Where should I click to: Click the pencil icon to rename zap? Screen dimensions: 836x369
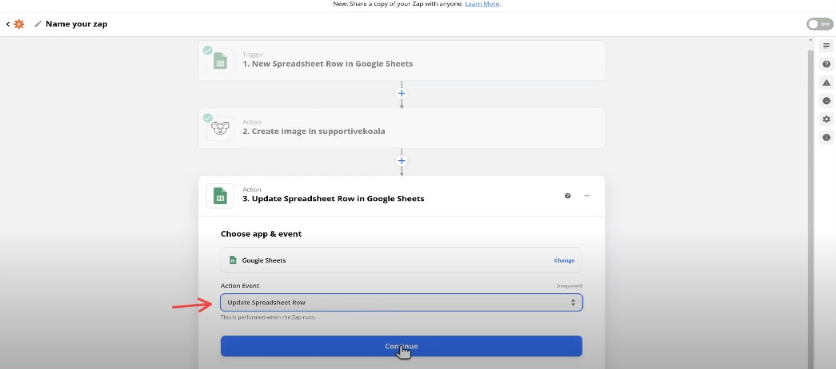(x=38, y=24)
